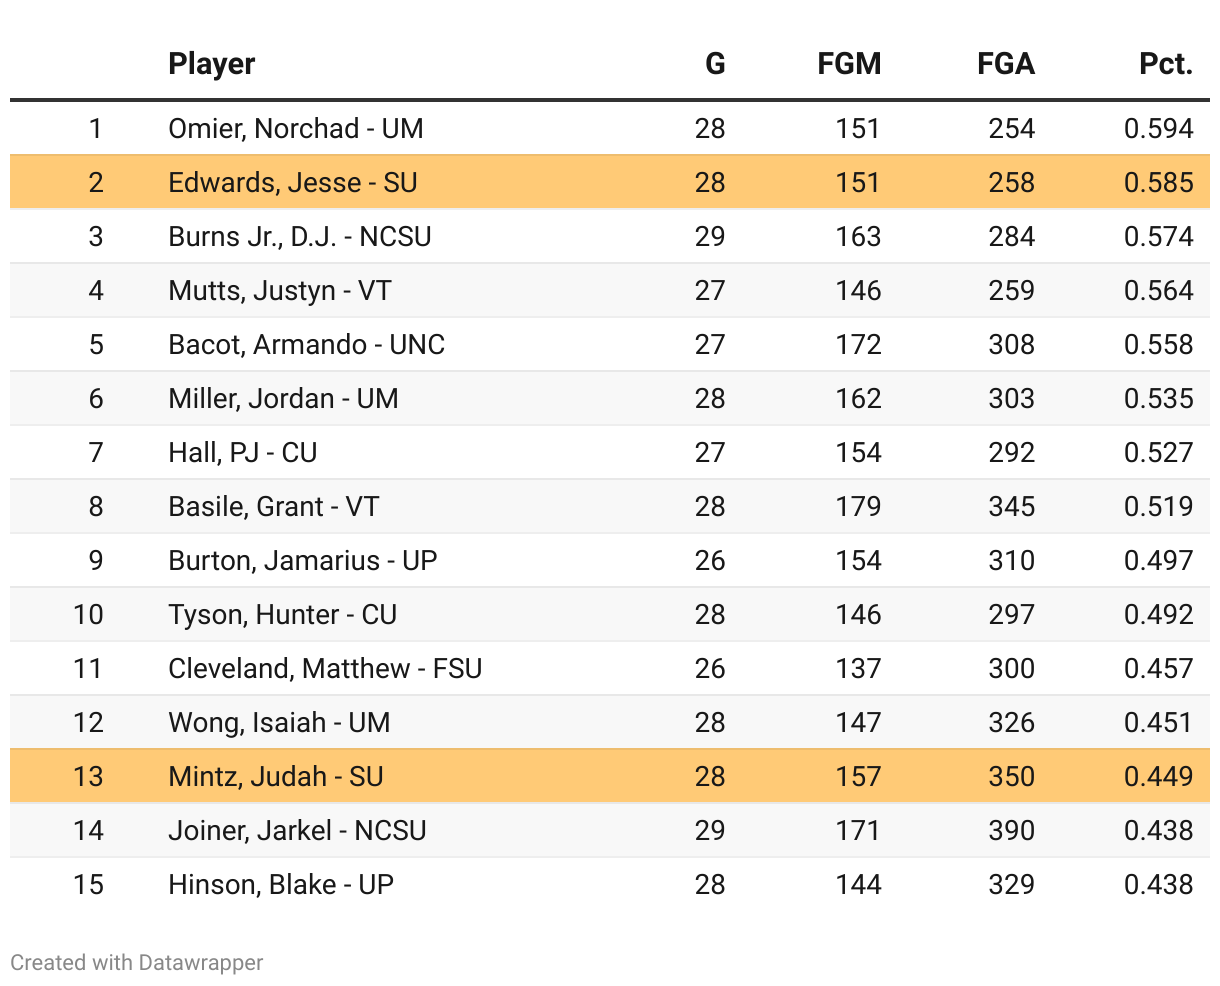Open the Created with Datawrapper link
The width and height of the screenshot is (1220, 986).
[x=137, y=963]
